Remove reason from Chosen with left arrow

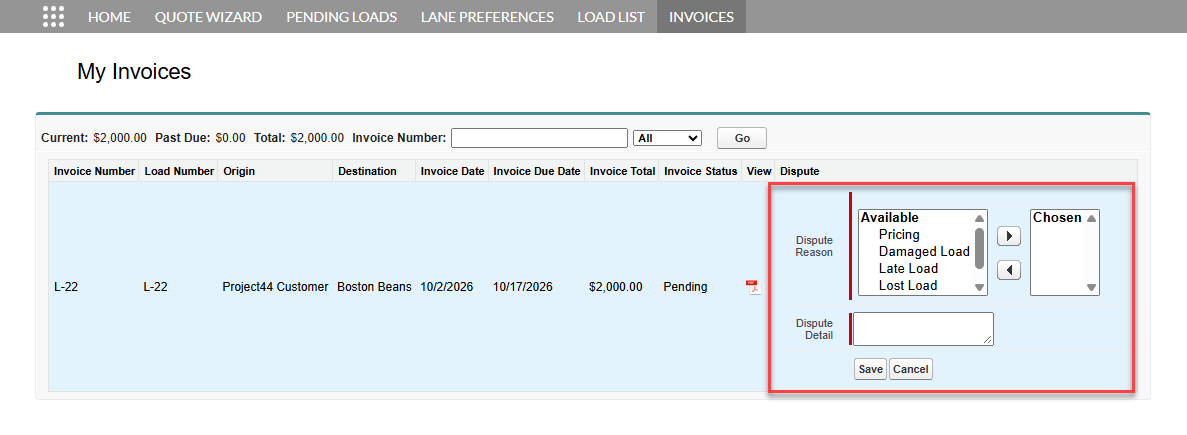1008,269
